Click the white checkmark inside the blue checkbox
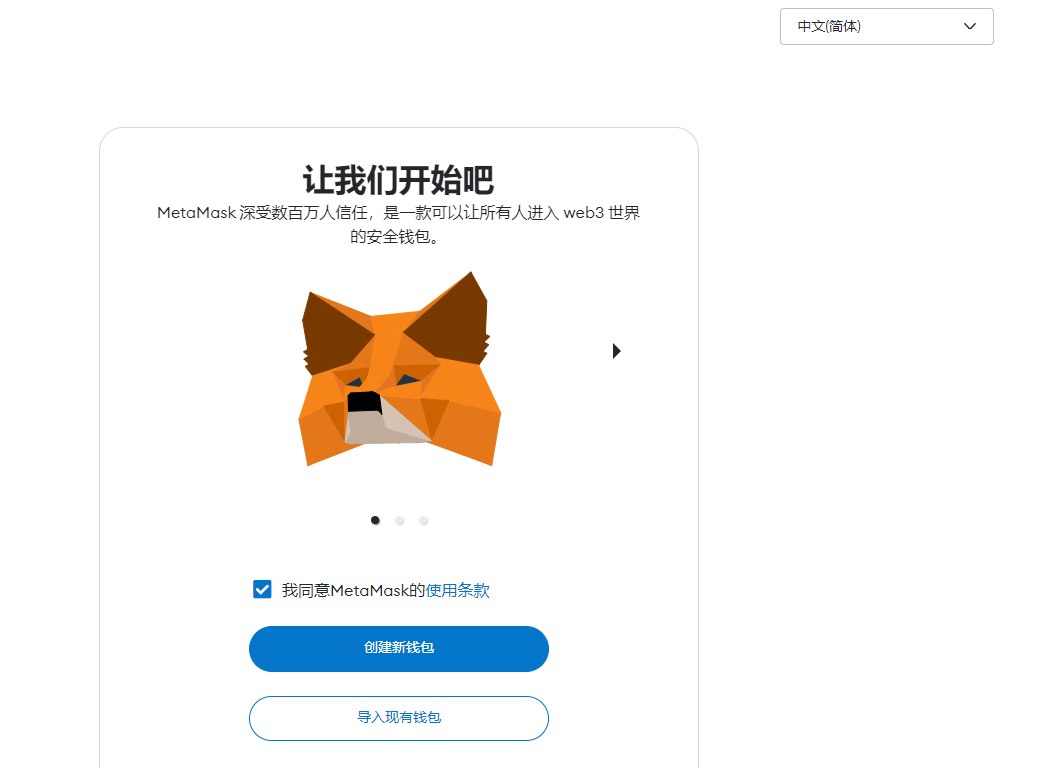Image resolution: width=1059 pixels, height=768 pixels. (x=262, y=589)
